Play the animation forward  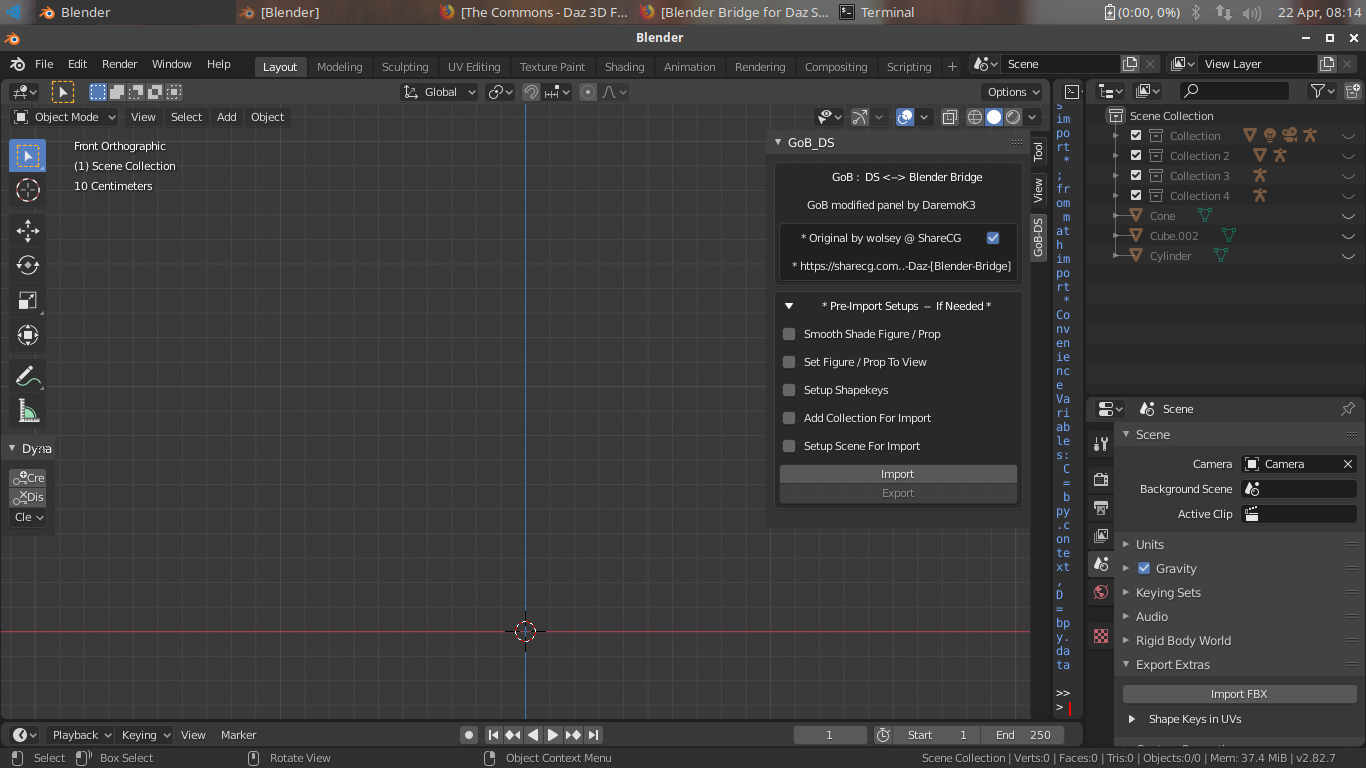pyautogui.click(x=553, y=735)
